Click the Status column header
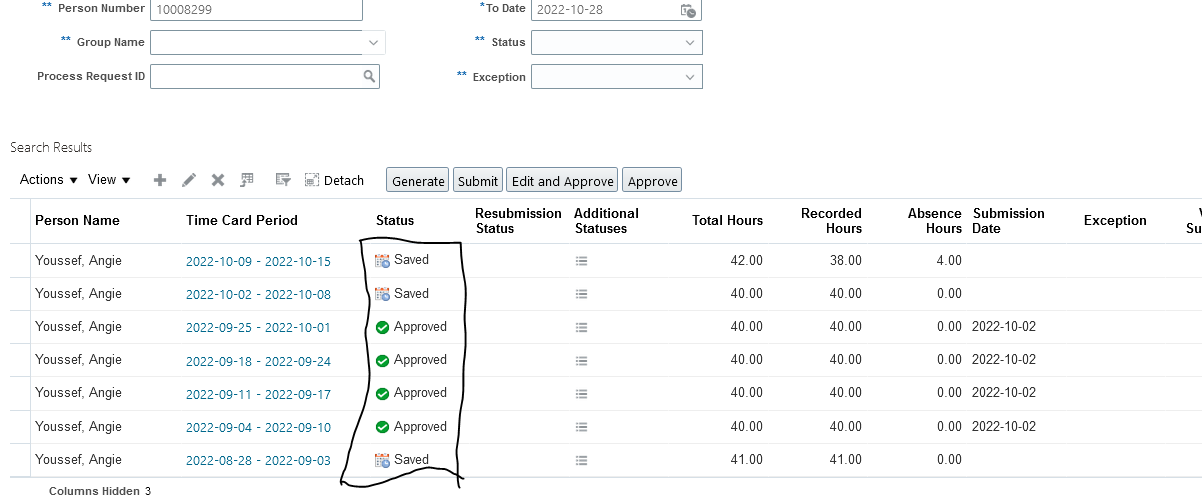 (x=395, y=220)
